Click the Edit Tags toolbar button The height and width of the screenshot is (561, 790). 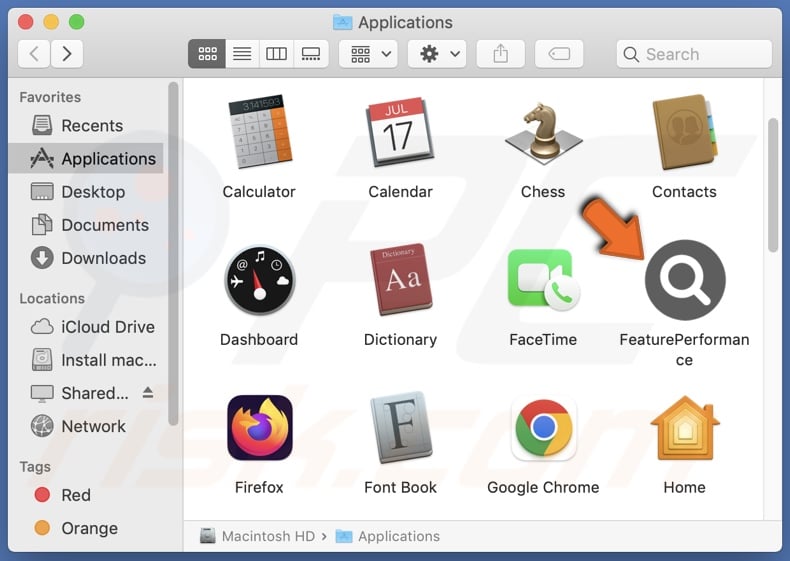[x=559, y=53]
